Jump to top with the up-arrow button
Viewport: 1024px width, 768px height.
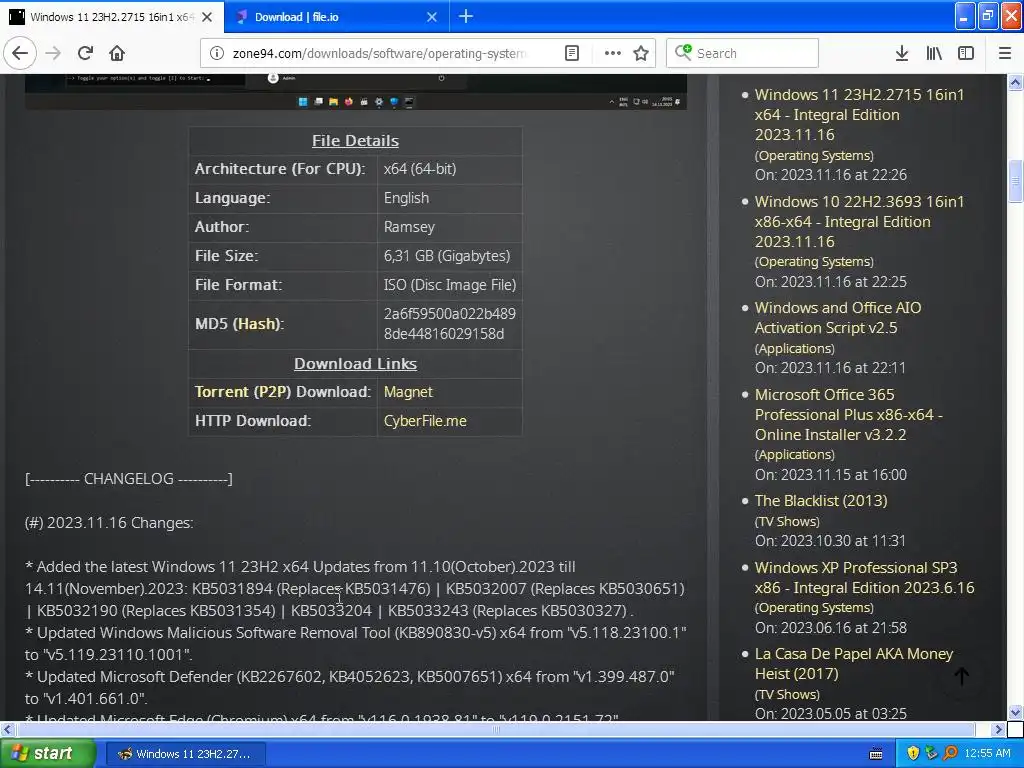[x=961, y=677]
